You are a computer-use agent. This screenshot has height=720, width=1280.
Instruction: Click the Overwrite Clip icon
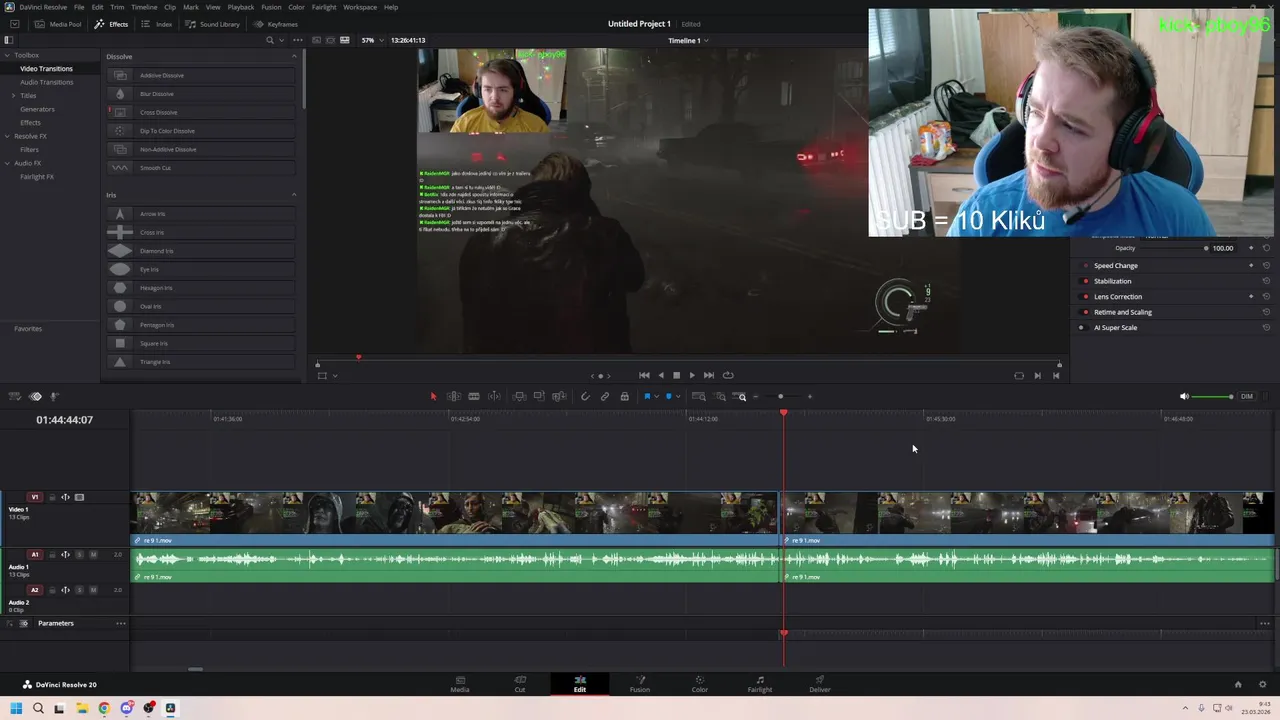(539, 396)
